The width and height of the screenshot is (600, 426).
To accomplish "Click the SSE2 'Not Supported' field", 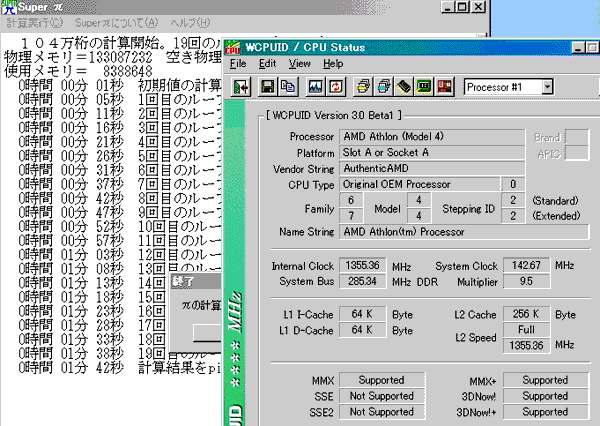I will point(382,412).
